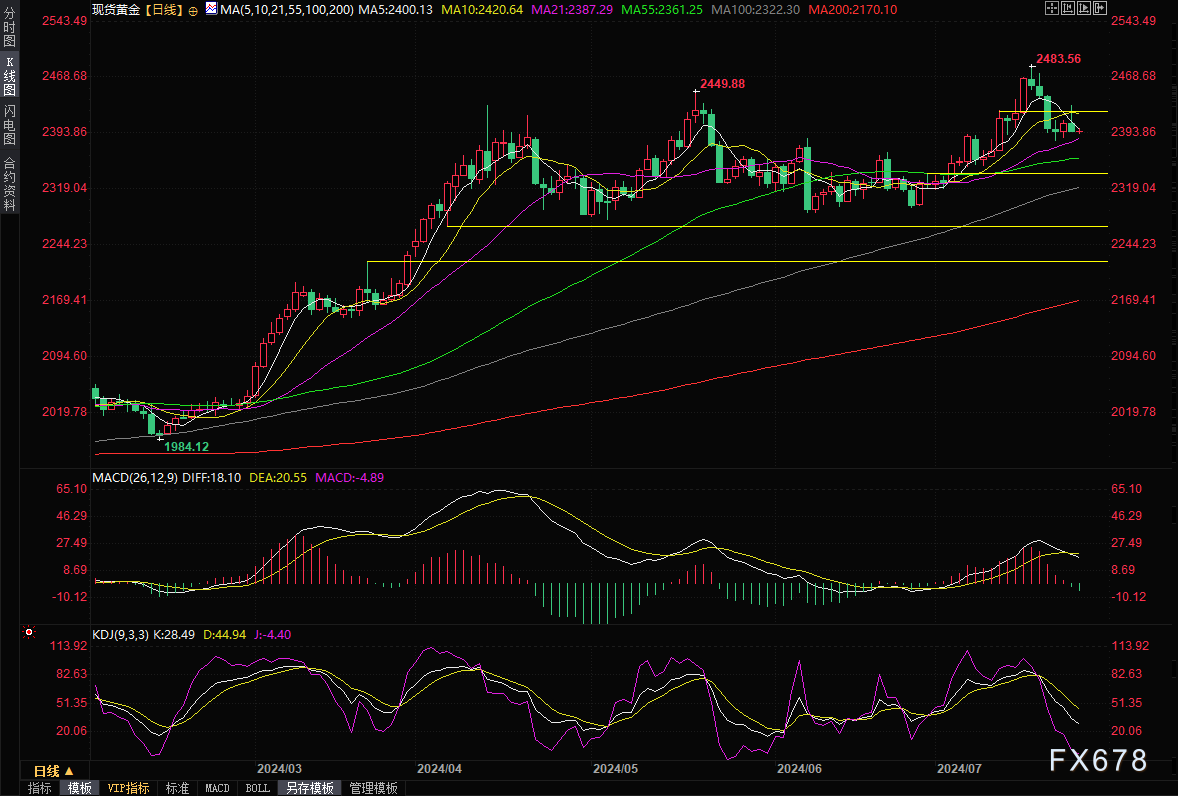
Task: Open 合约资料 from left sidebar
Action: click(10, 183)
